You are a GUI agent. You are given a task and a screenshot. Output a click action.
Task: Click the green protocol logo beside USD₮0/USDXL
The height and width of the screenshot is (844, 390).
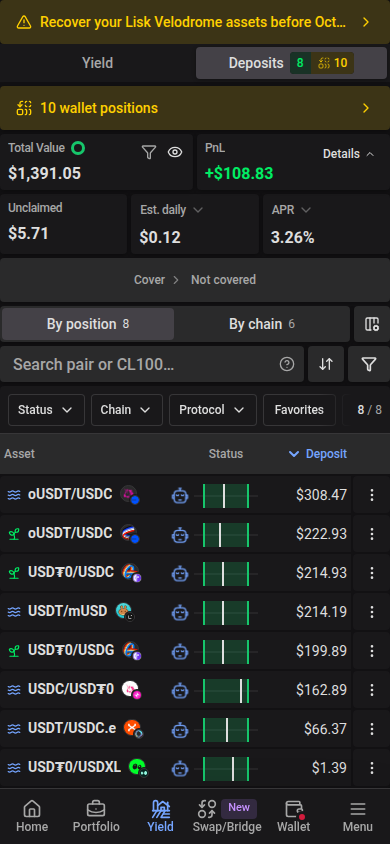(138, 768)
